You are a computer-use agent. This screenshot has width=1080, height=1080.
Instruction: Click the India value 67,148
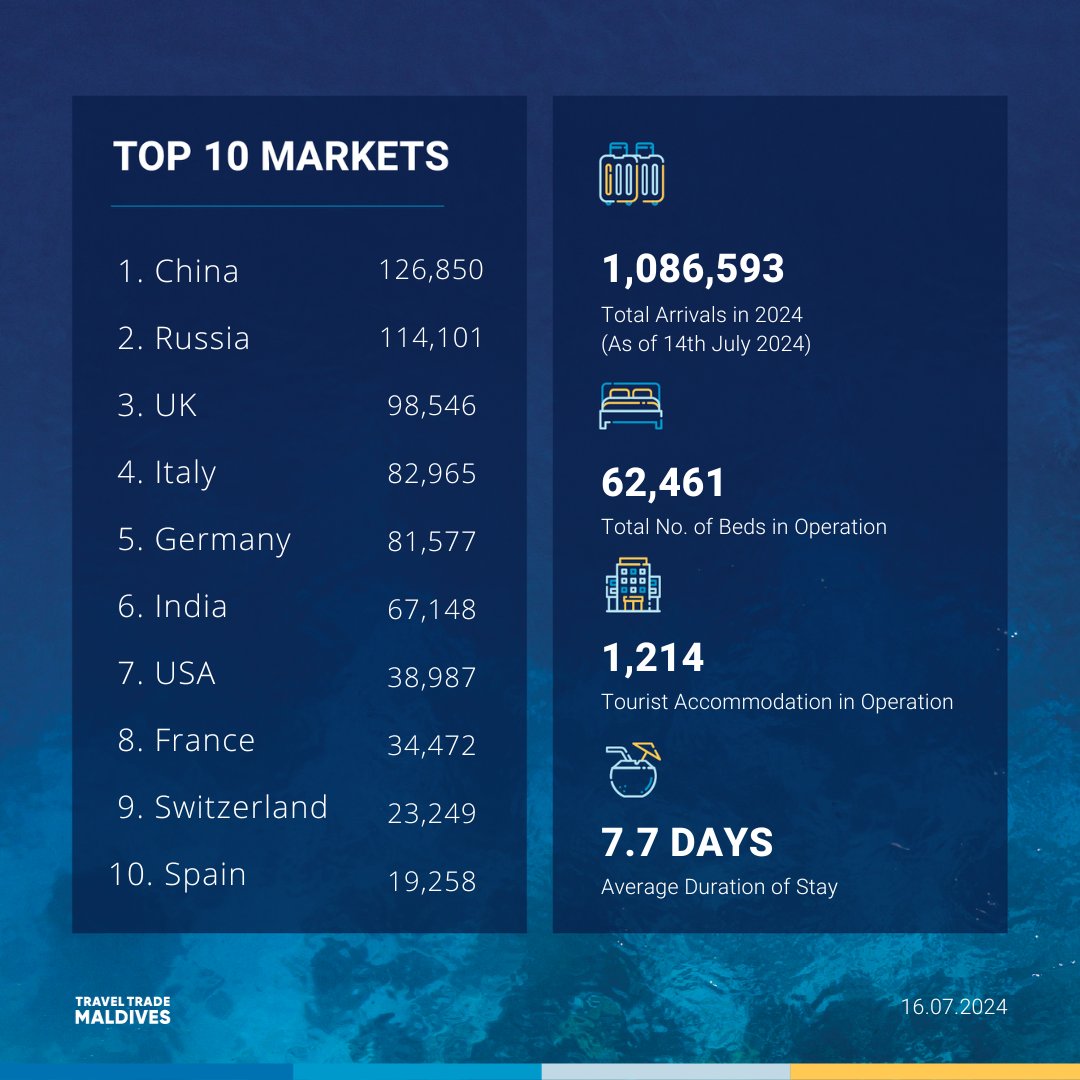432,610
